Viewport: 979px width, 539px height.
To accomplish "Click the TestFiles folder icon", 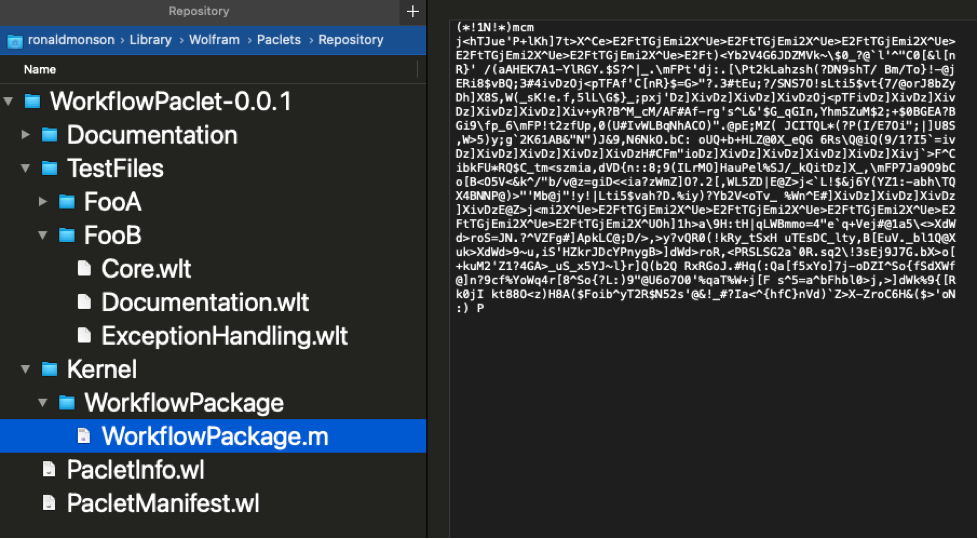I will click(50, 168).
